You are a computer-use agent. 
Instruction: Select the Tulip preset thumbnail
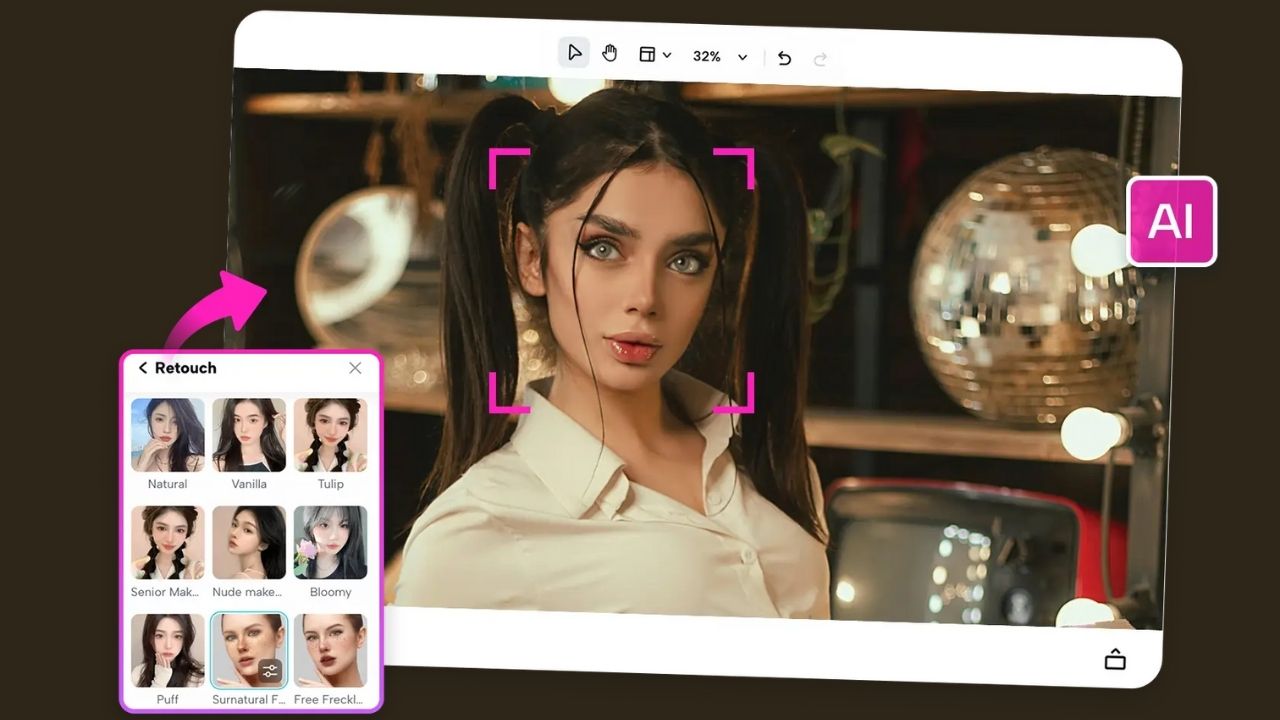tap(331, 435)
